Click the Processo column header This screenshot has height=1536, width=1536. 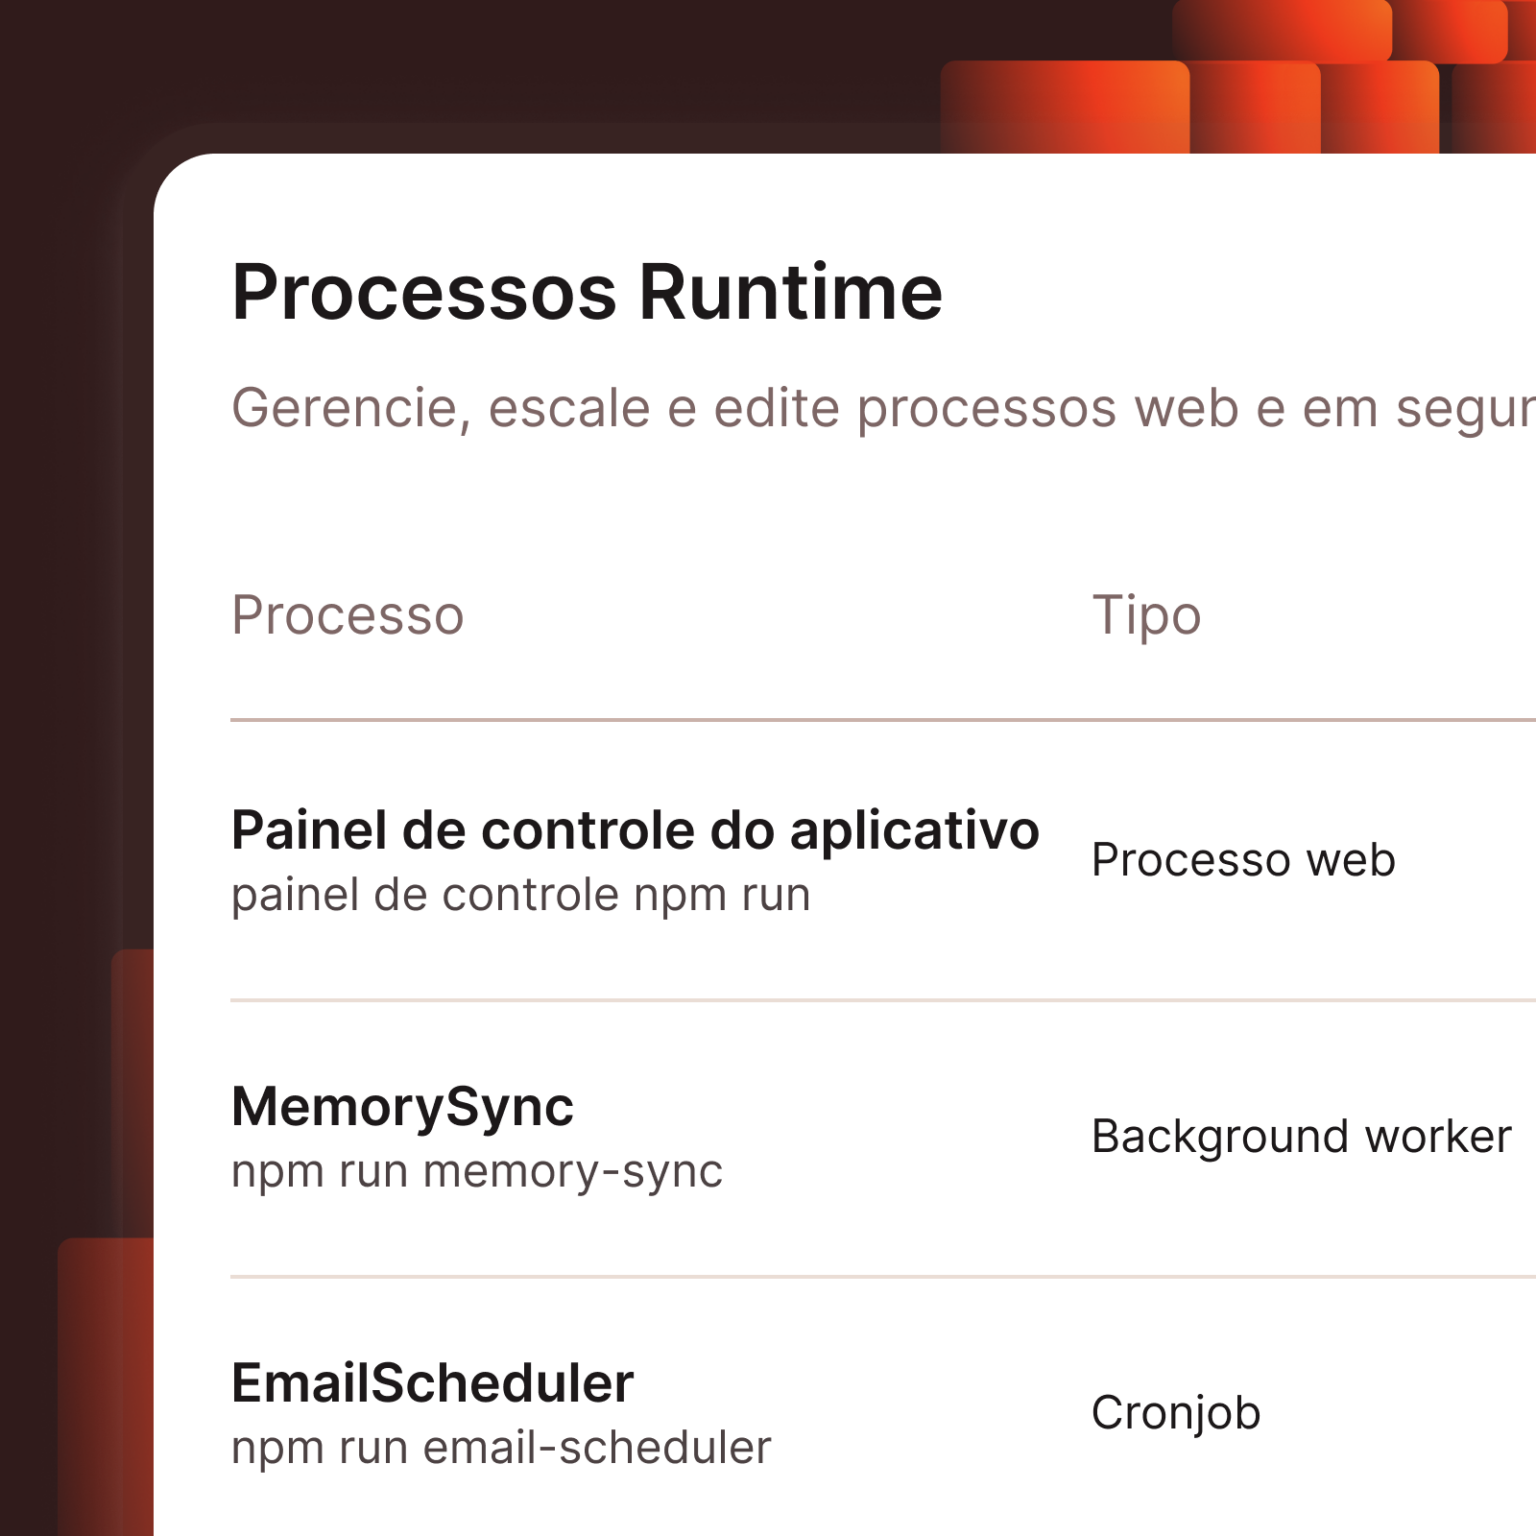tap(347, 614)
